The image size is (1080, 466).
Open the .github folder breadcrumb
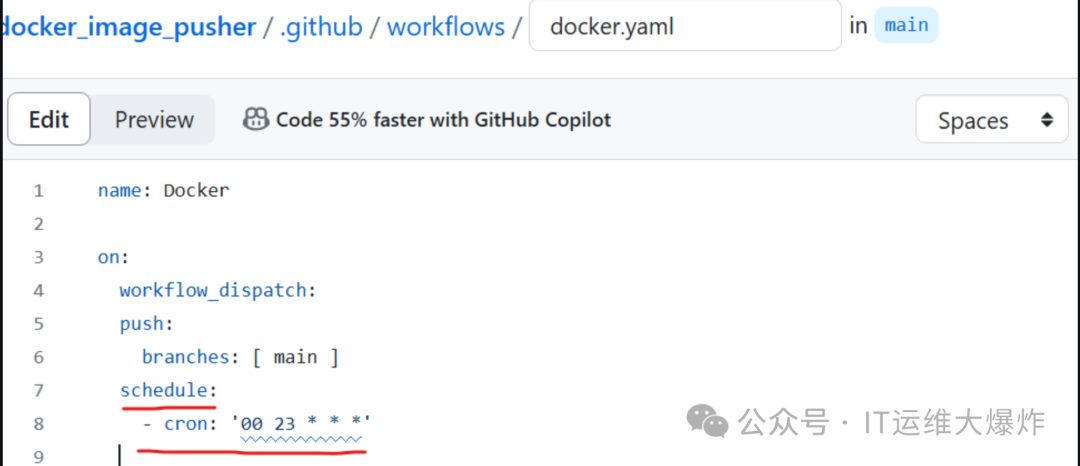tap(321, 27)
